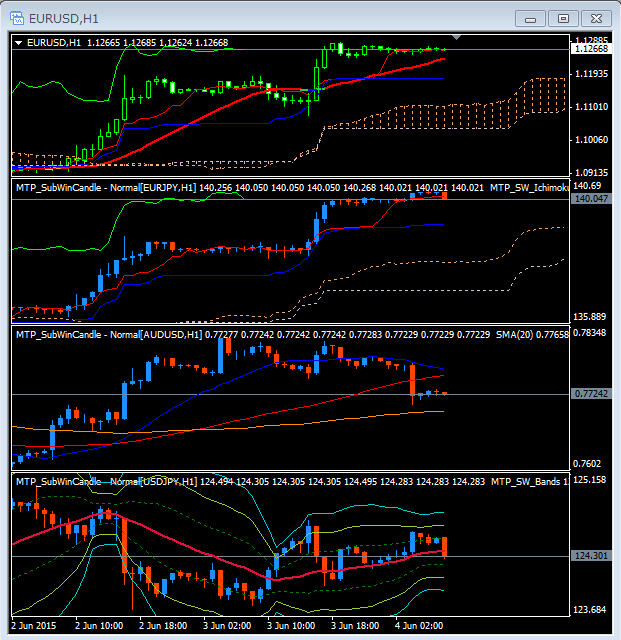Click the MTP_SubWinCandle EURJPY,H1 indicator label
Viewport: 621px width, 640px height.
coord(106,188)
